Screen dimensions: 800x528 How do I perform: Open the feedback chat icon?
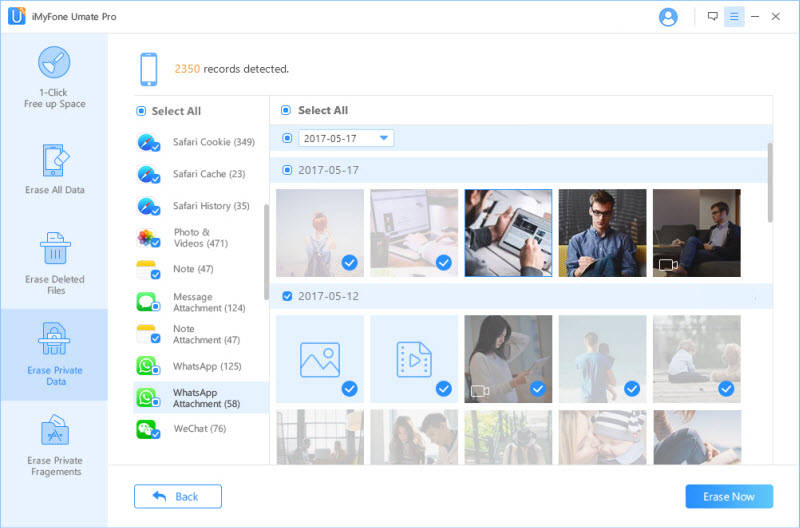(713, 16)
